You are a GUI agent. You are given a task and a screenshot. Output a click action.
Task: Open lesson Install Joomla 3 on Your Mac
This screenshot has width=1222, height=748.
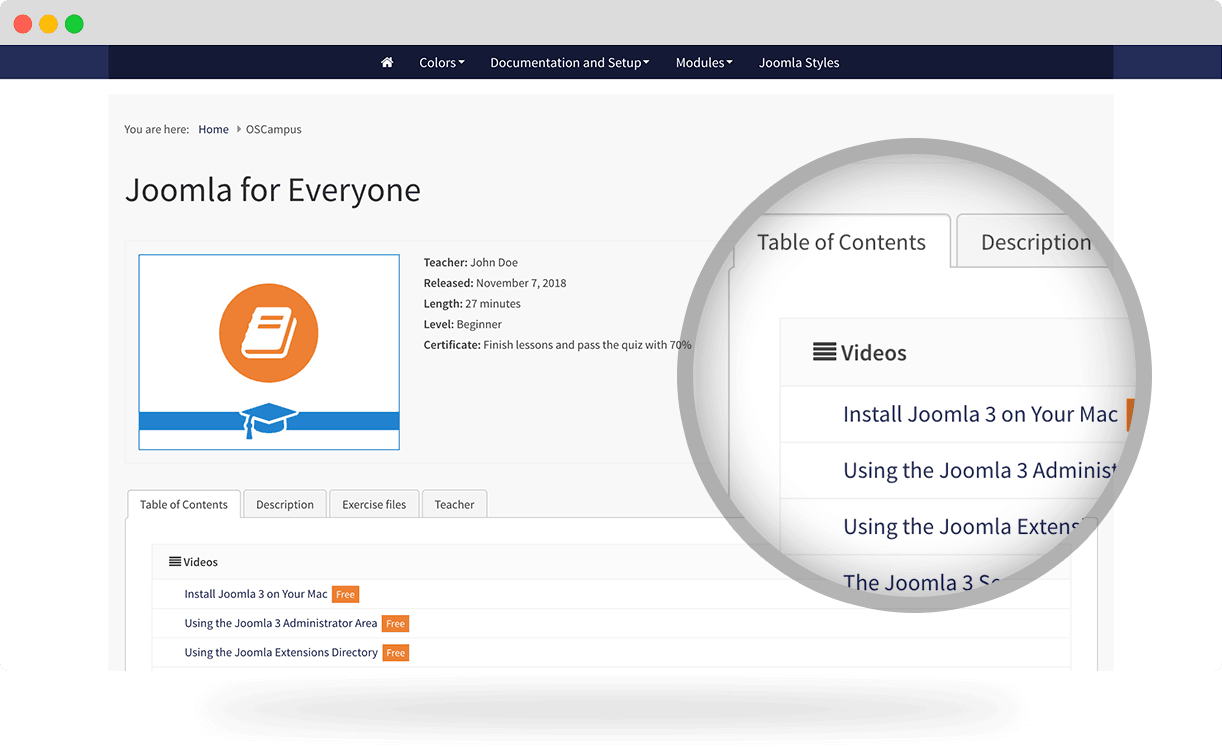(256, 594)
